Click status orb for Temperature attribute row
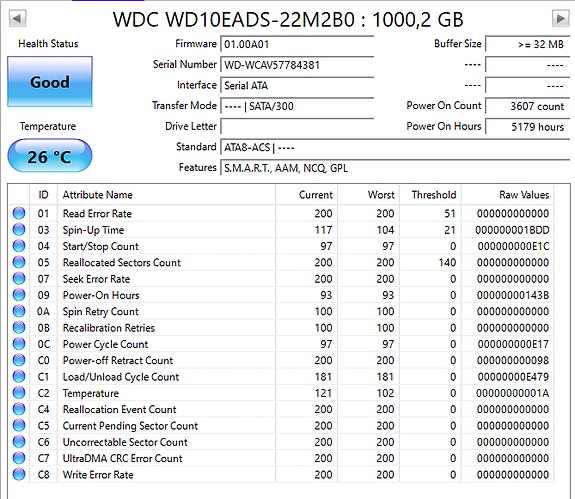The image size is (575, 499). 19,393
